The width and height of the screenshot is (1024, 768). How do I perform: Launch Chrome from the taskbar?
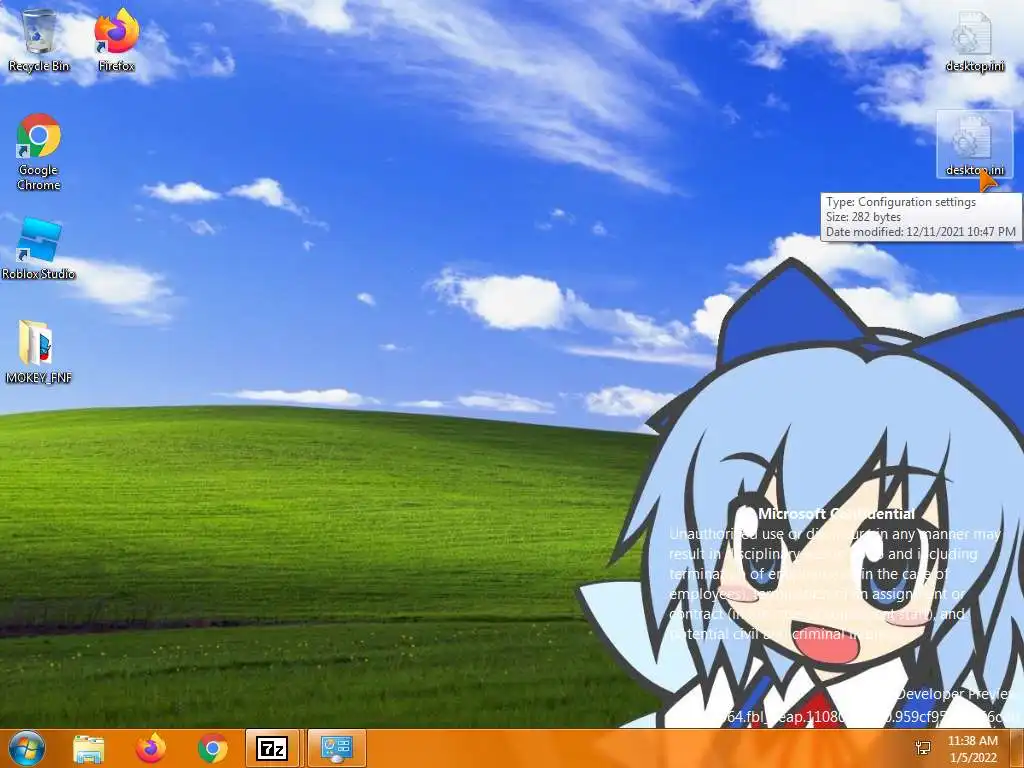coord(212,748)
